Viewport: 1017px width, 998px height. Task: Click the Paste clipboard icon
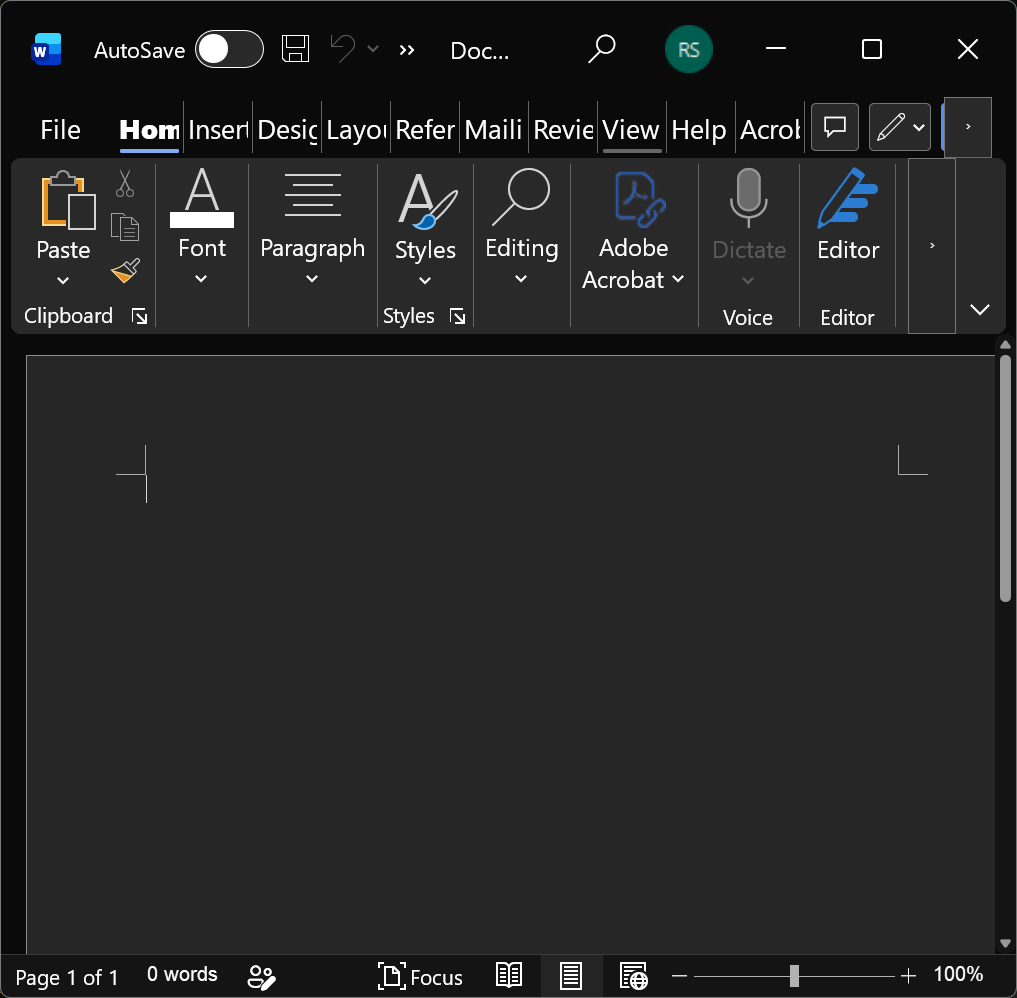point(67,201)
